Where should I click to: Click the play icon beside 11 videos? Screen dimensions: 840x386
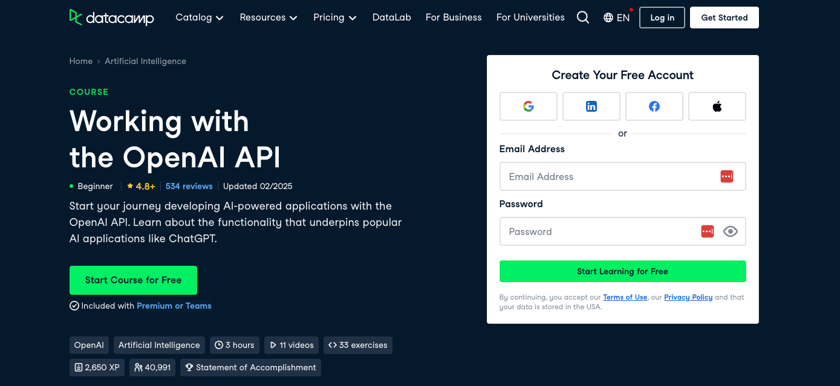click(x=273, y=345)
